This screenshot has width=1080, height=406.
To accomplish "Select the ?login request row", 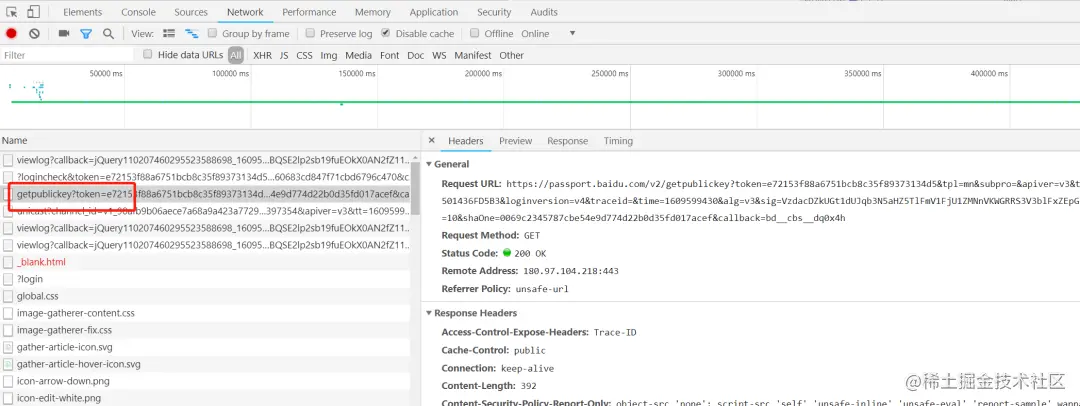I will pyautogui.click(x=205, y=279).
